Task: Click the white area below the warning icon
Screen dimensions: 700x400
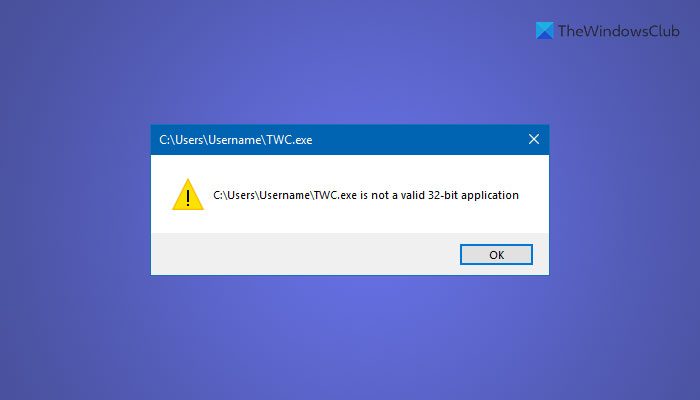Action: (x=187, y=222)
